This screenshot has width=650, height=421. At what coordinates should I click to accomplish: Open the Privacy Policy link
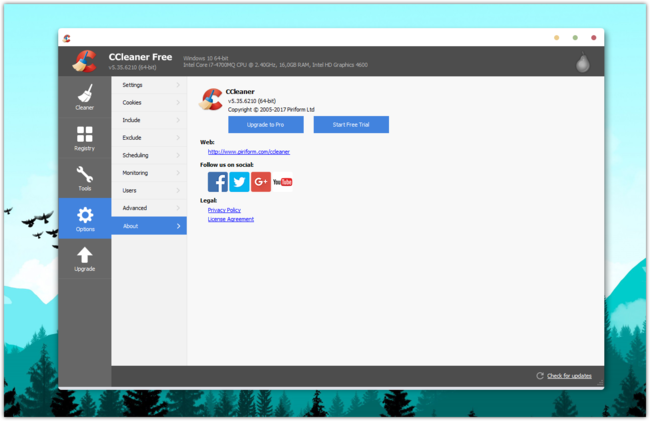click(x=224, y=210)
